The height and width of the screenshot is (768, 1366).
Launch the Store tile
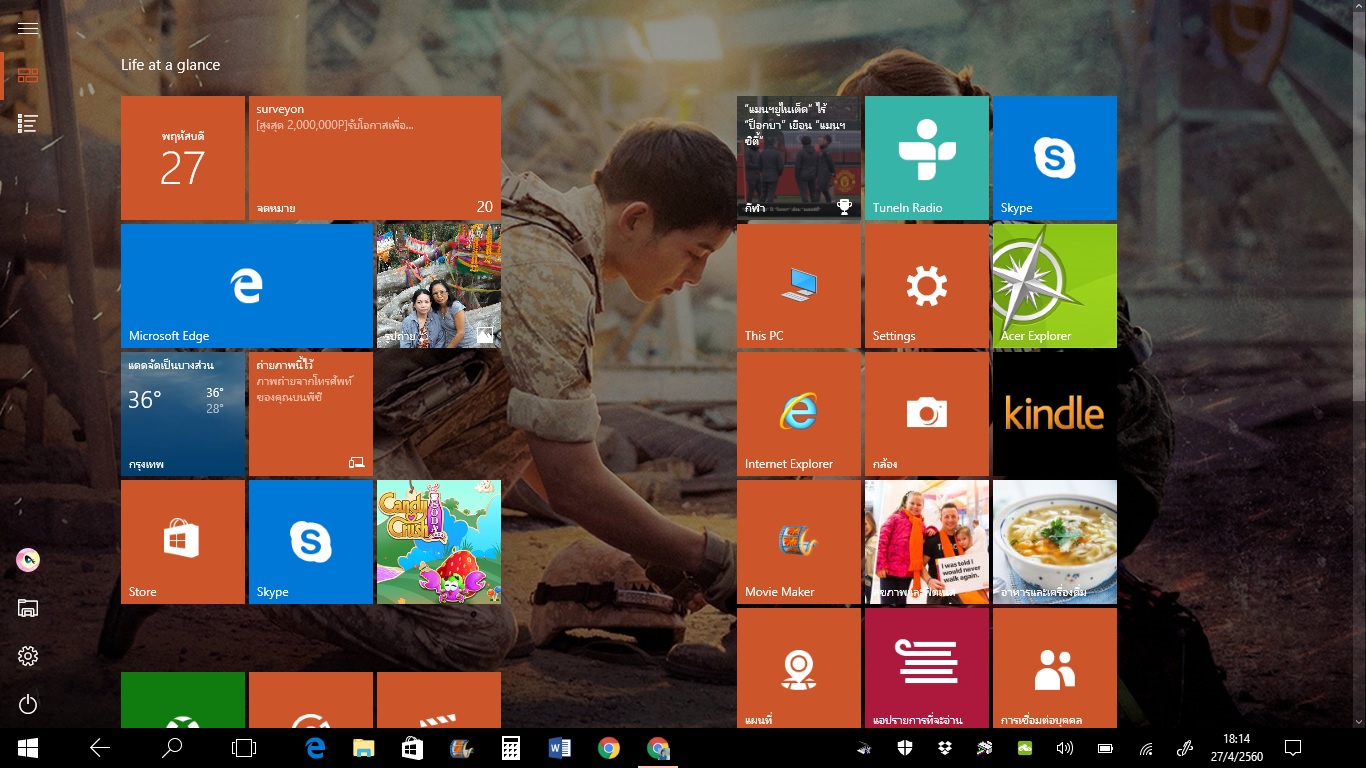pos(183,542)
